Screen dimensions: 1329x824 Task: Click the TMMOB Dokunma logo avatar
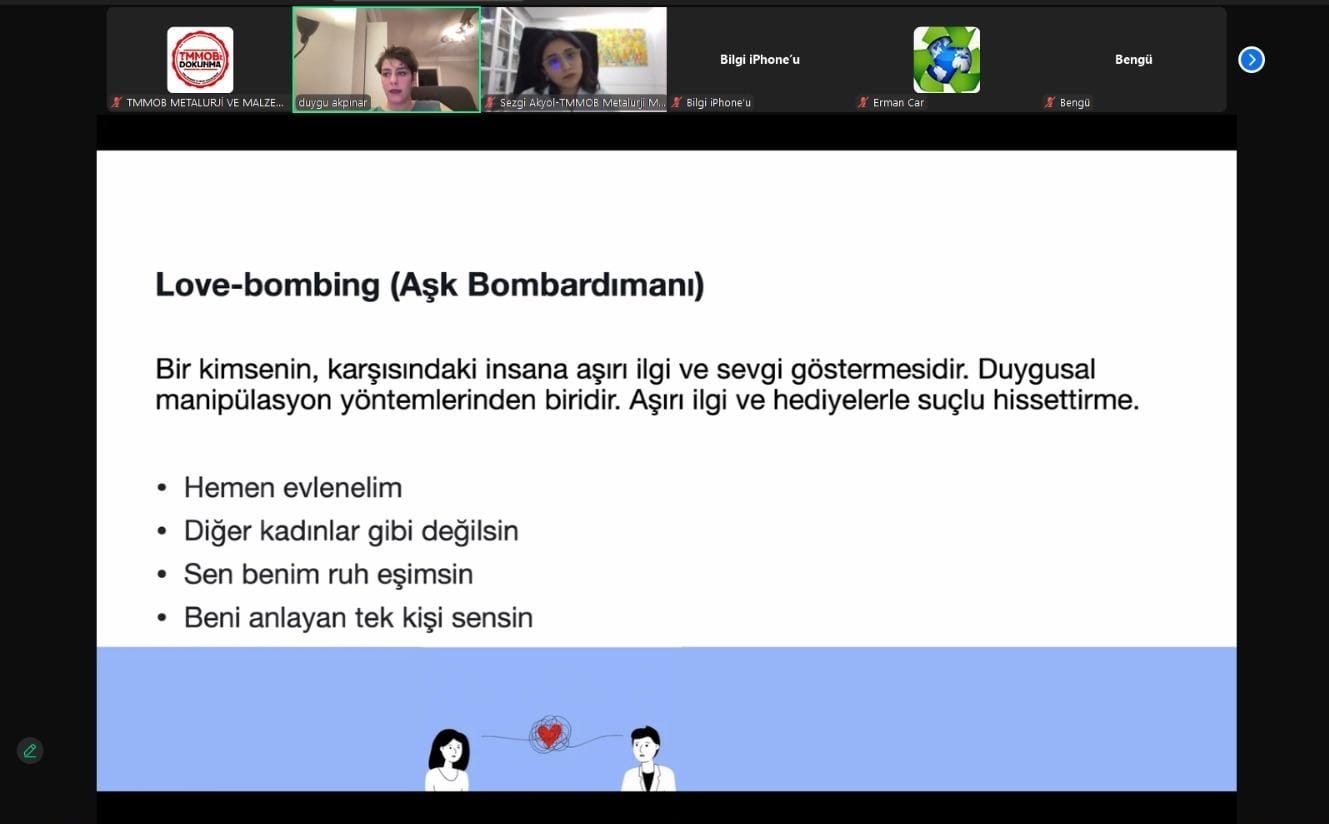200,60
